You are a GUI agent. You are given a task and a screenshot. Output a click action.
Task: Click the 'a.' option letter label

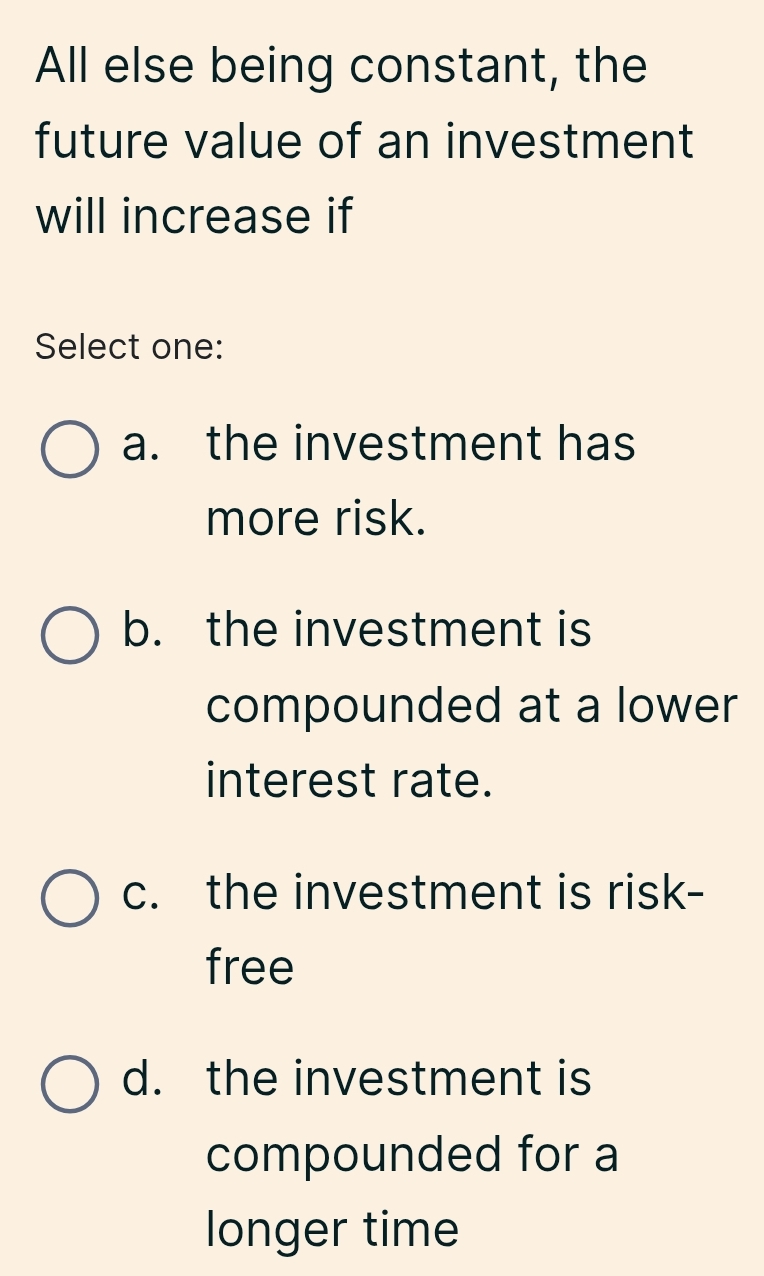click(x=140, y=443)
